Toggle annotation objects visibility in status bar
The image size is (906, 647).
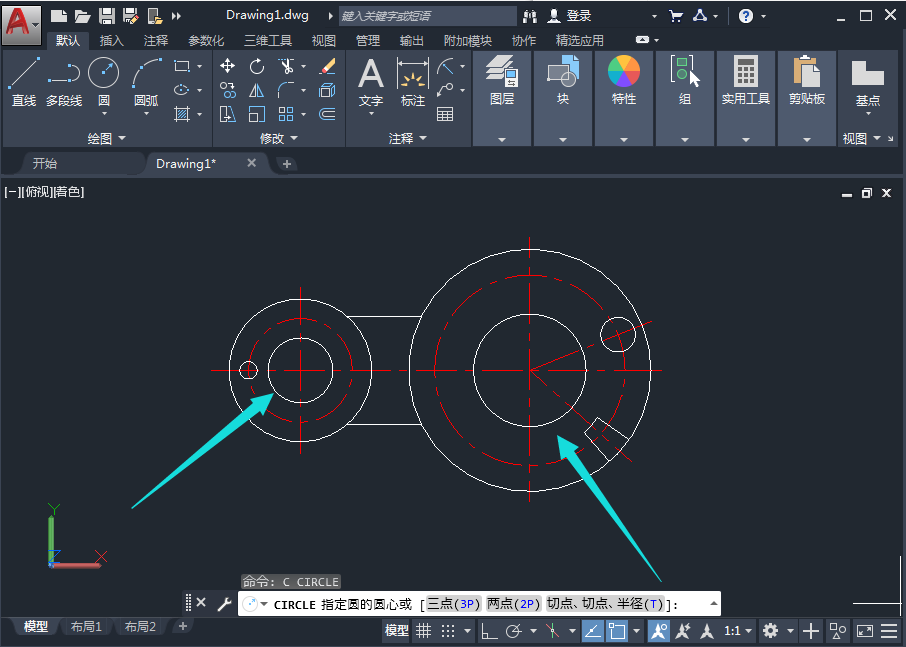(x=659, y=631)
